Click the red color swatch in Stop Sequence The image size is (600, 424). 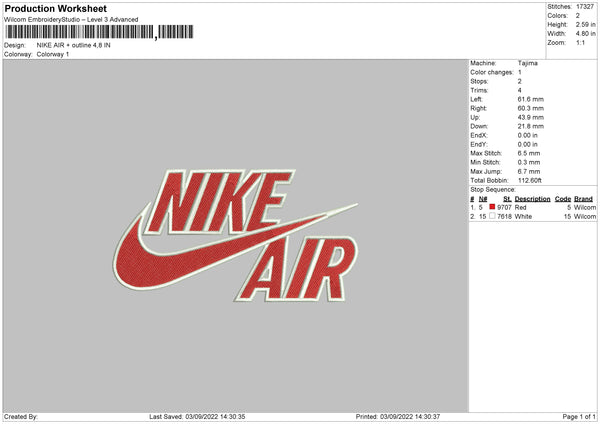point(492,207)
